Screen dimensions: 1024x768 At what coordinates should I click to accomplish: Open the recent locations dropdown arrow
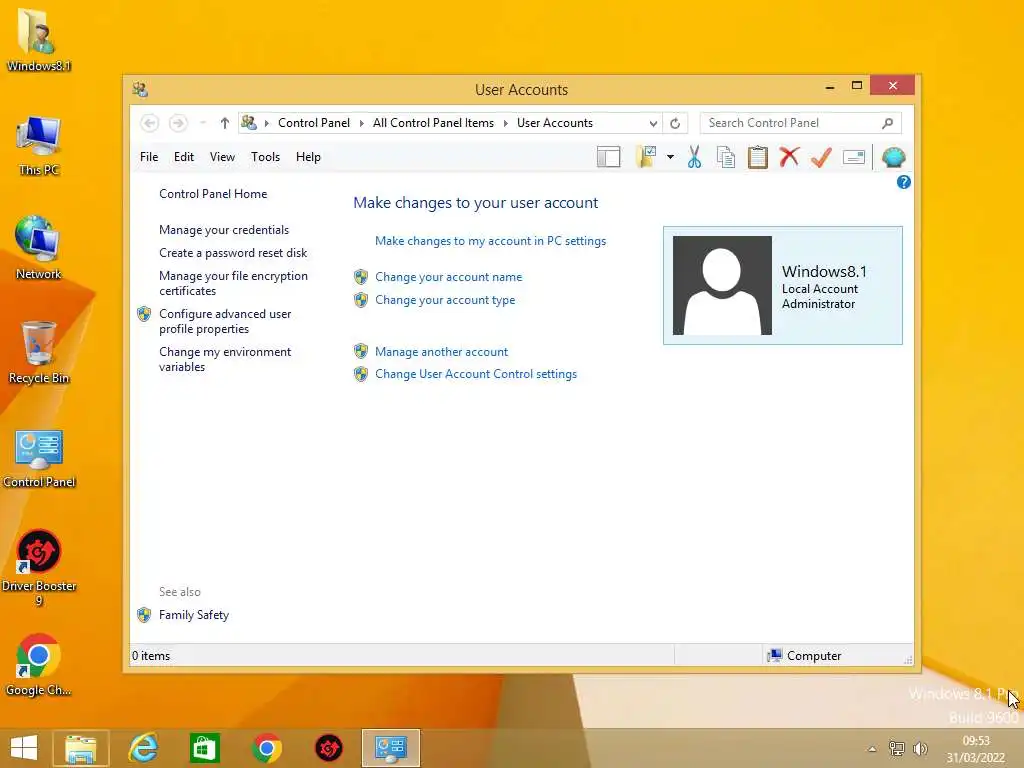tap(202, 123)
